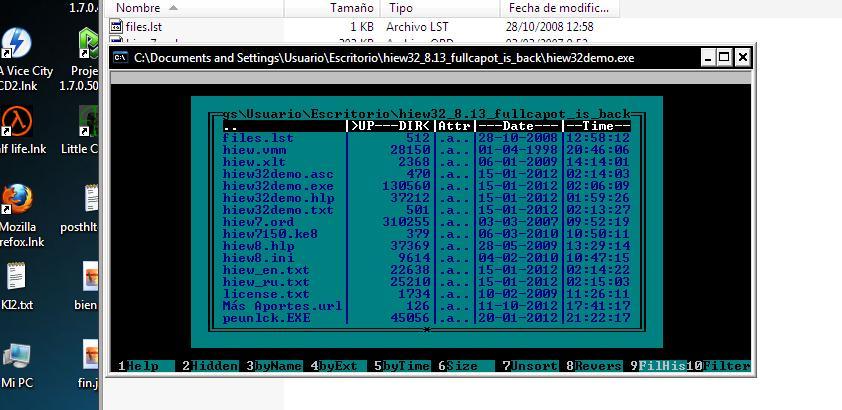This screenshot has width=842, height=410.
Task: Select the files.lst icon in Explorer window
Action: (x=116, y=26)
